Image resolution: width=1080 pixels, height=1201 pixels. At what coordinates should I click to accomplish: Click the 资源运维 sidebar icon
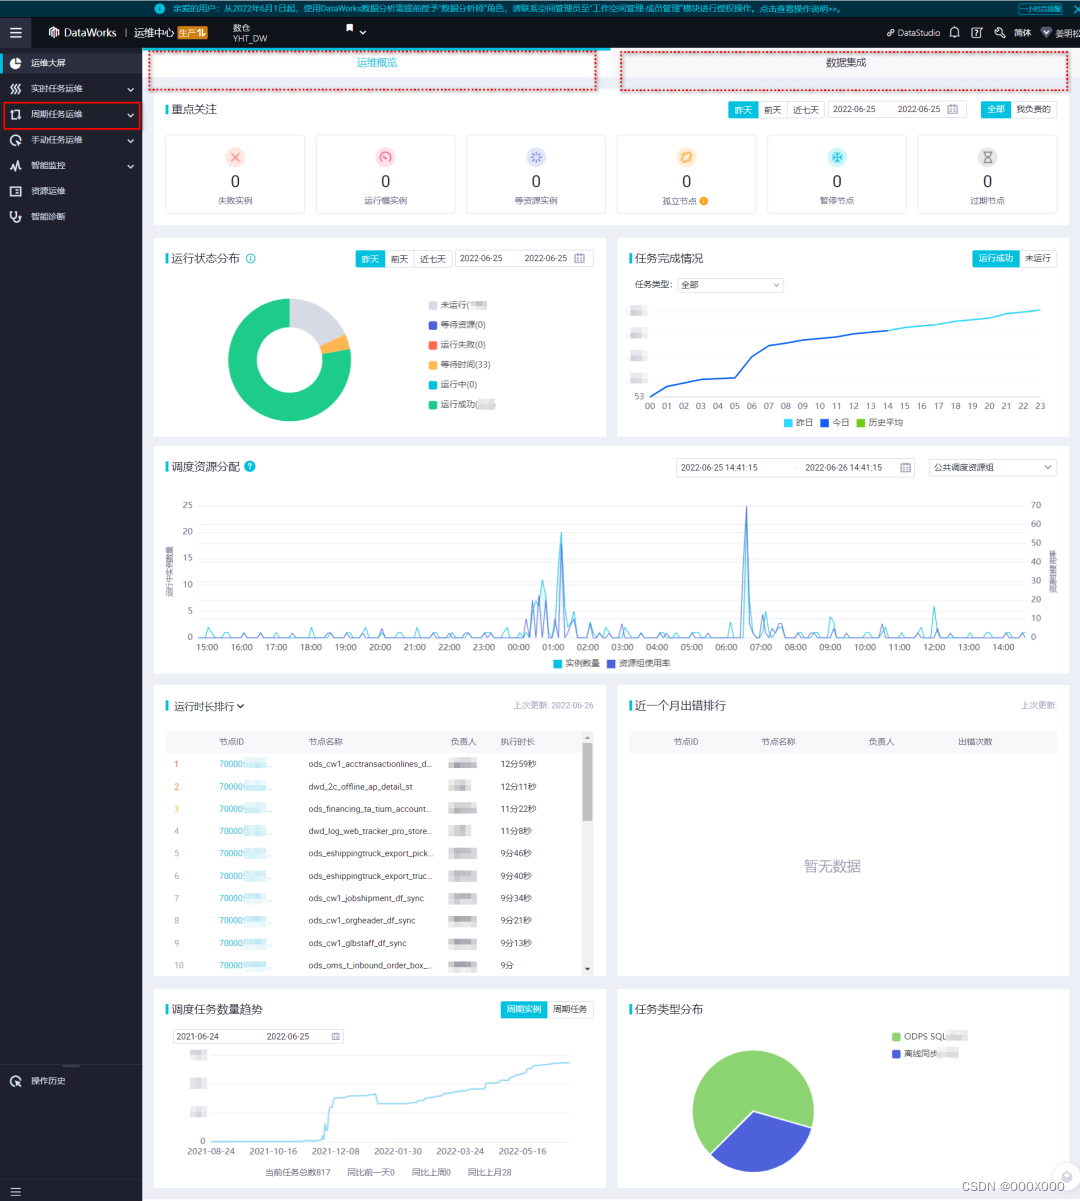coord(15,191)
